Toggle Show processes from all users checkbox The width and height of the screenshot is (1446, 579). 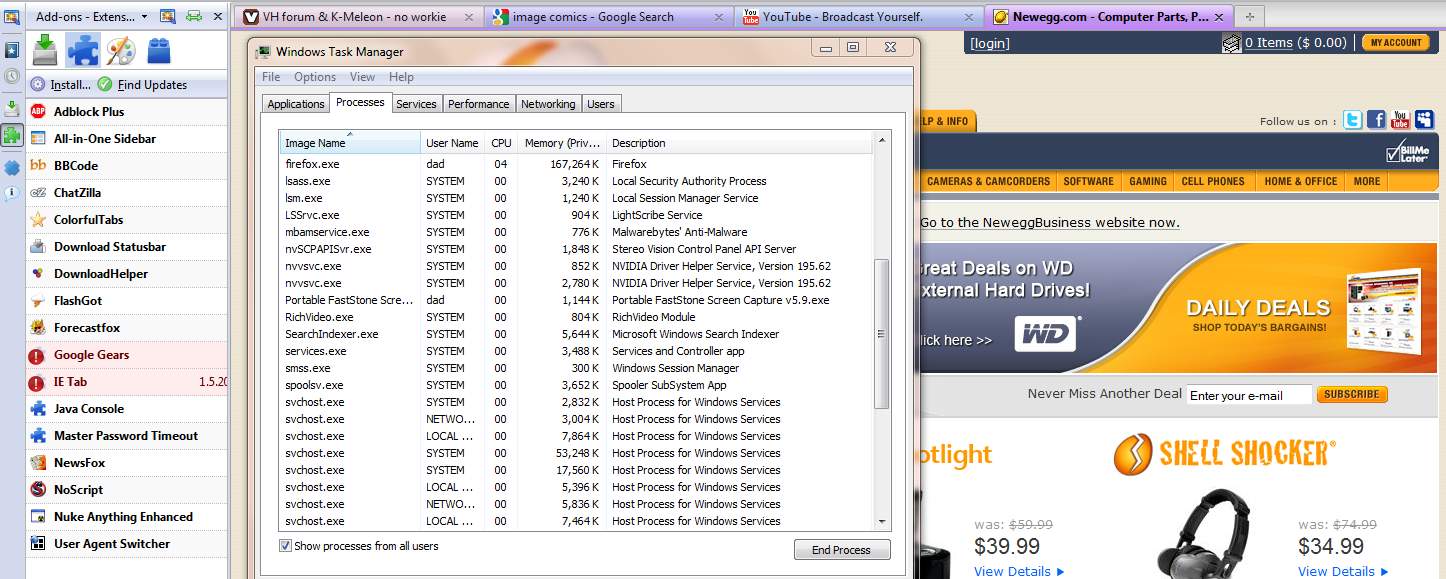tap(286, 546)
